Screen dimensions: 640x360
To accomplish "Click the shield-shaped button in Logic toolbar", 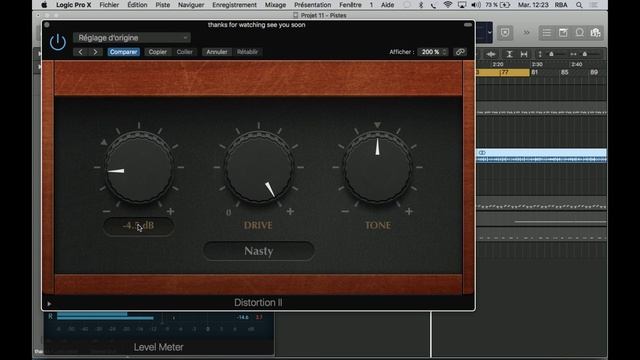I will click(505, 33).
